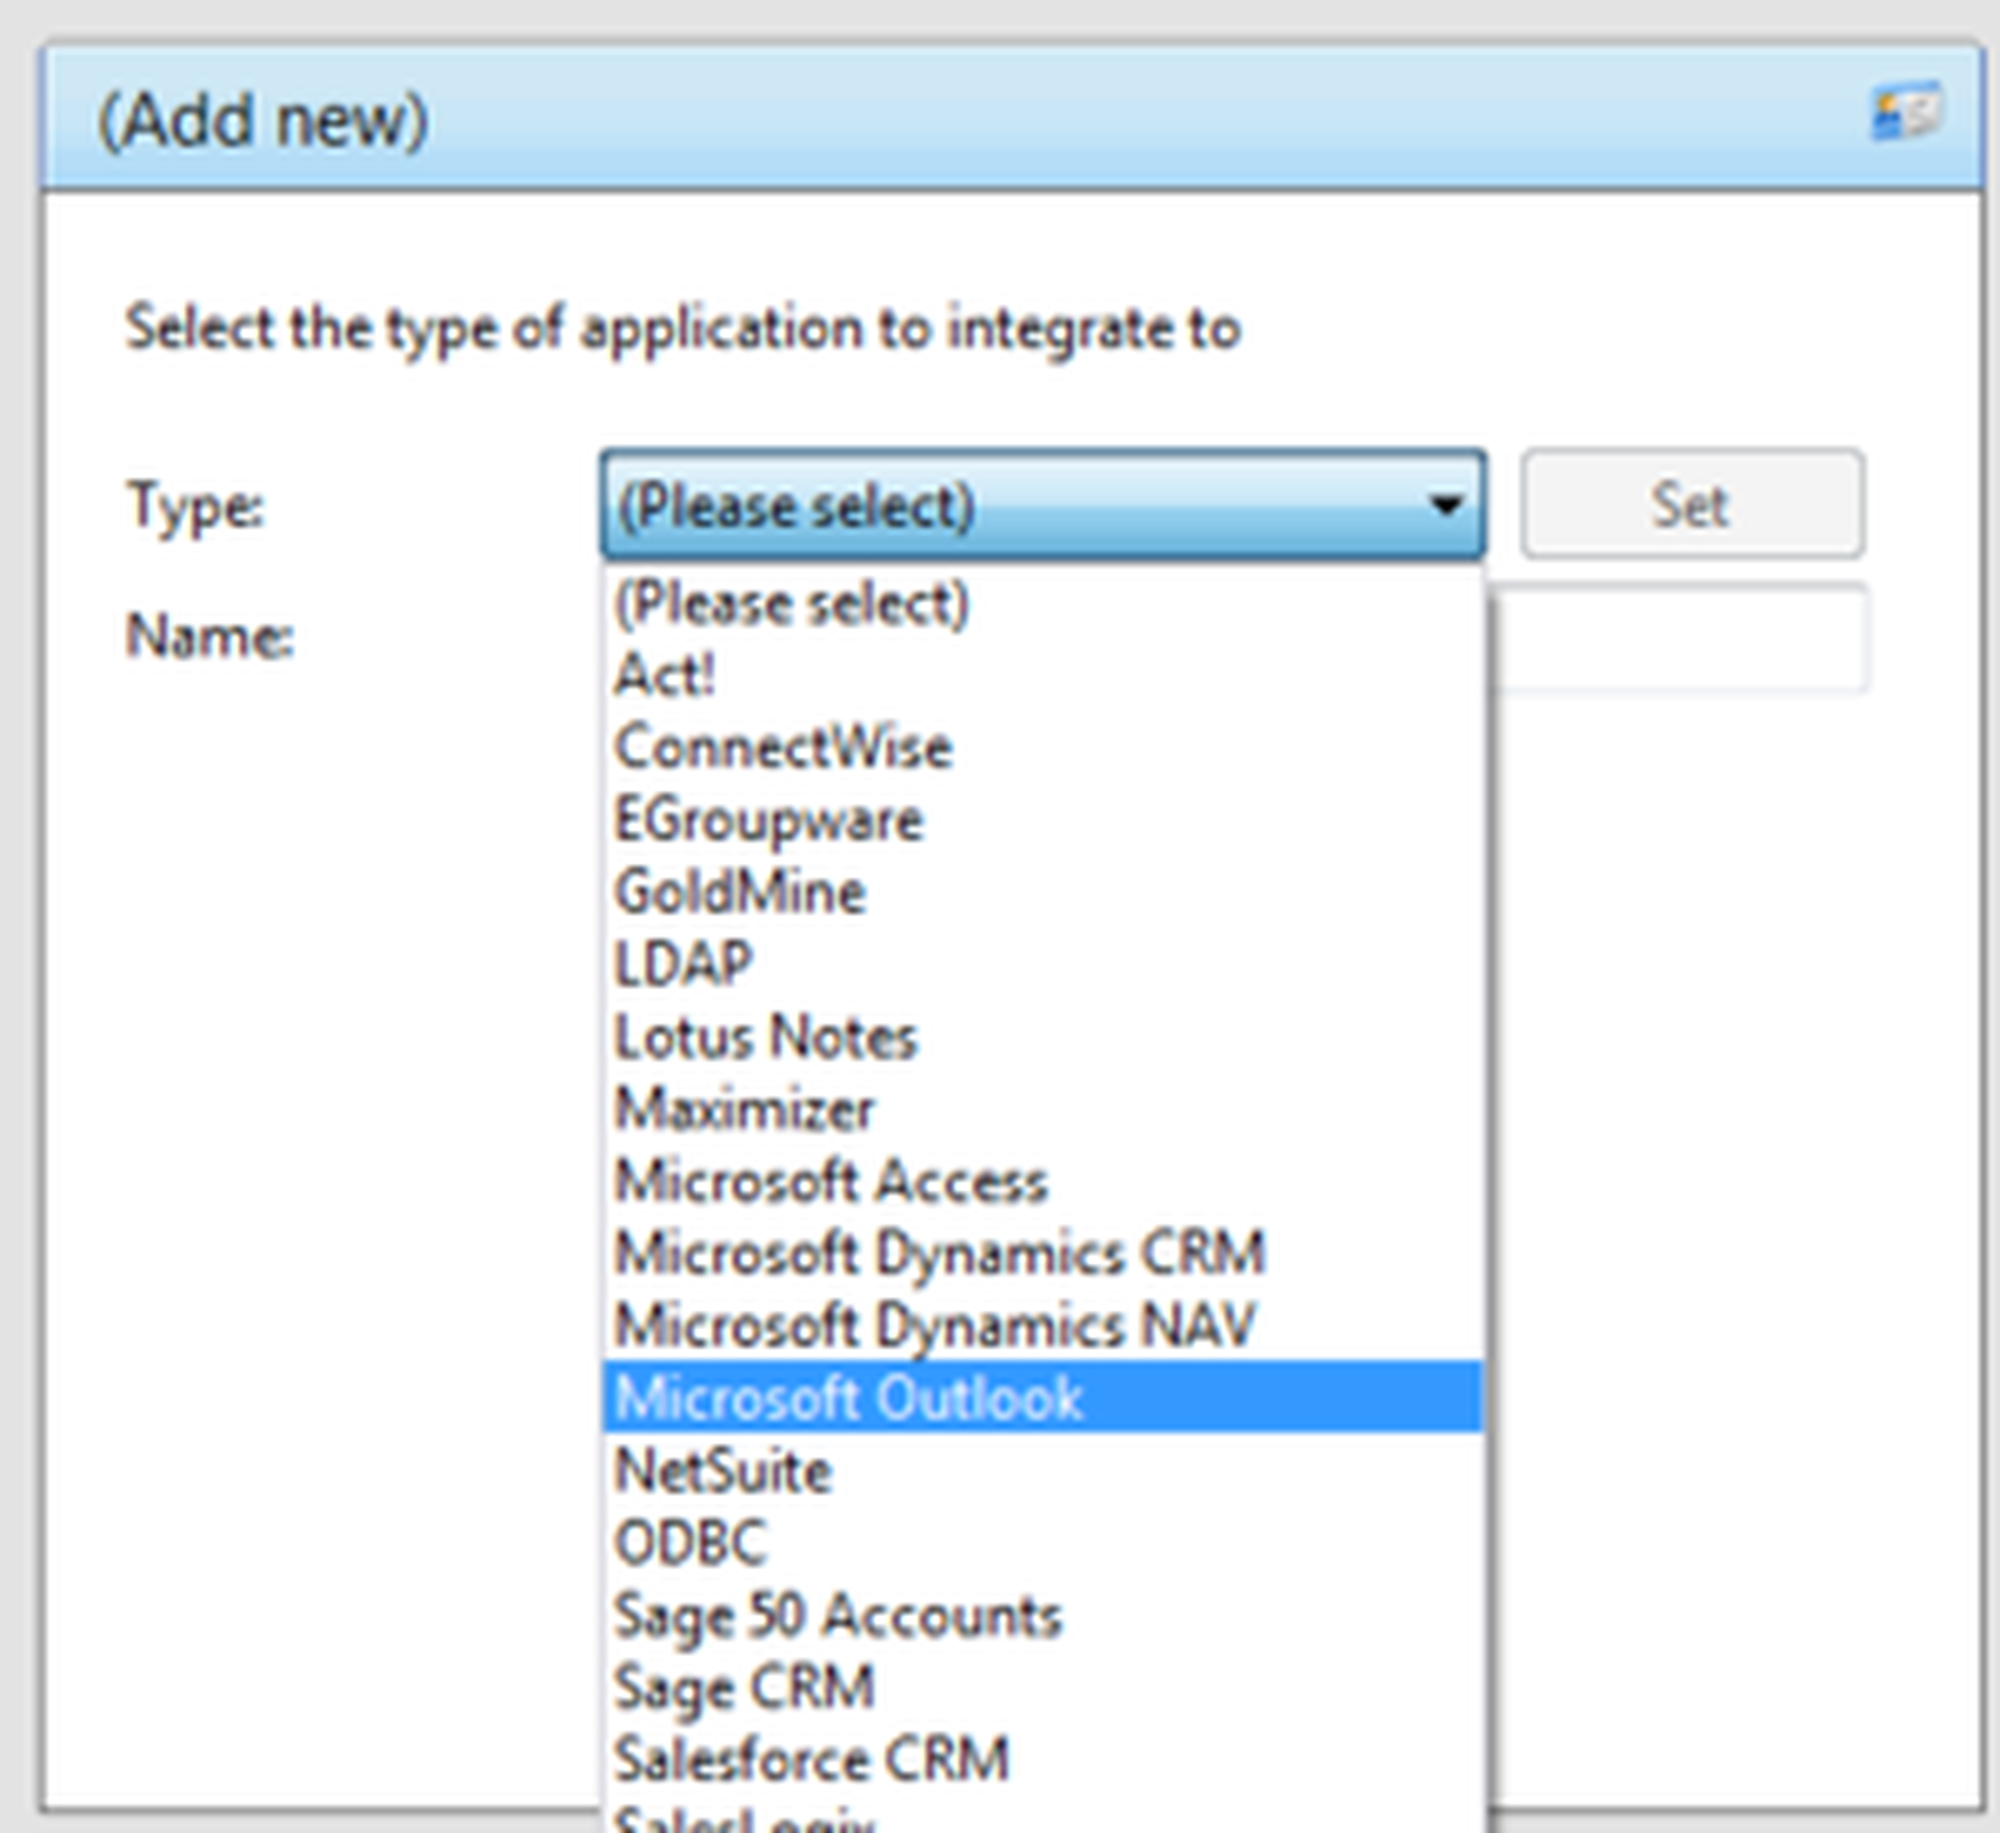Click the Name input field

1680,639
